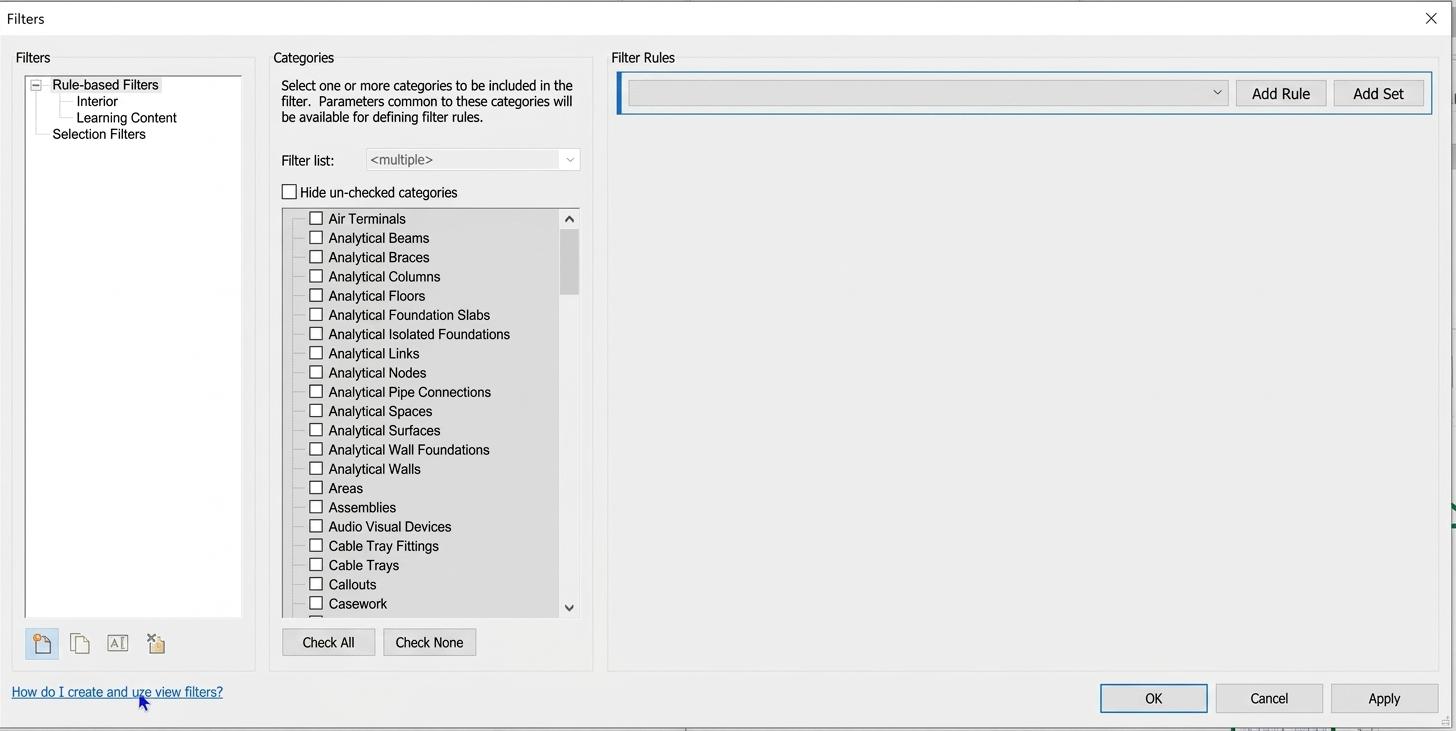This screenshot has height=731, width=1456.
Task: Click the Cable Tray Fittings label
Action: point(384,546)
